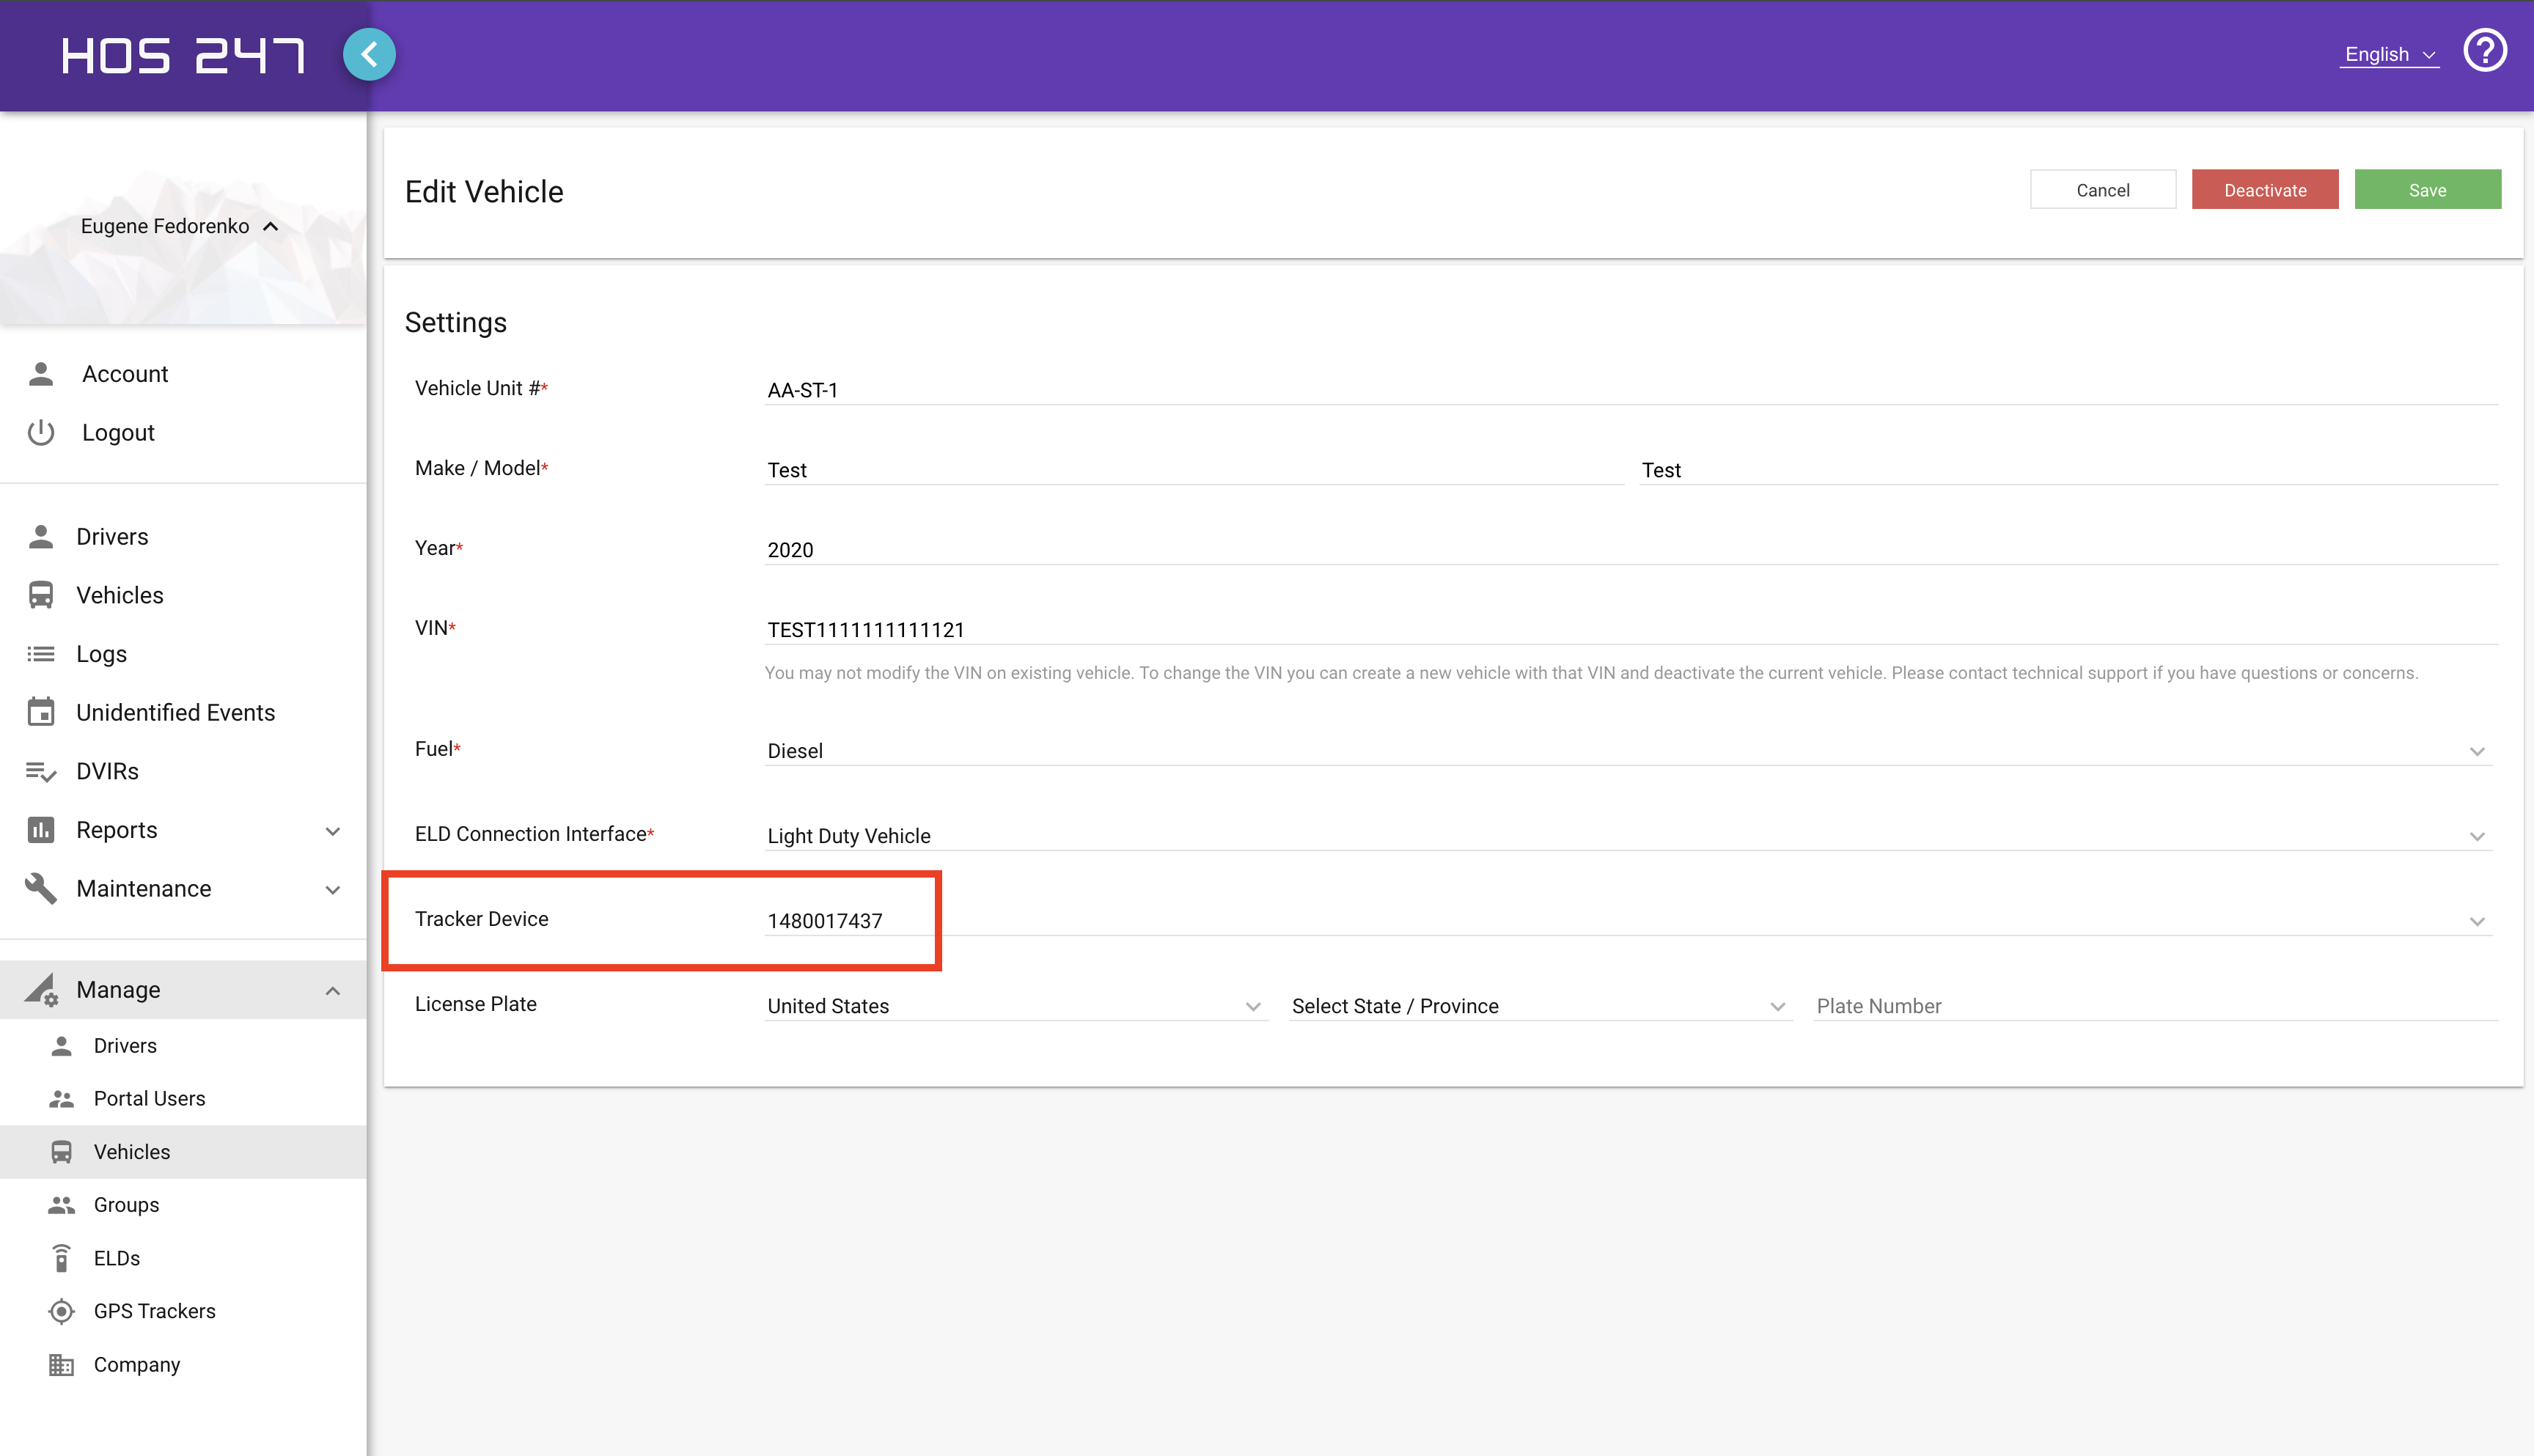Click the Manage settings icon
This screenshot has width=2534, height=1456.
tap(41, 990)
